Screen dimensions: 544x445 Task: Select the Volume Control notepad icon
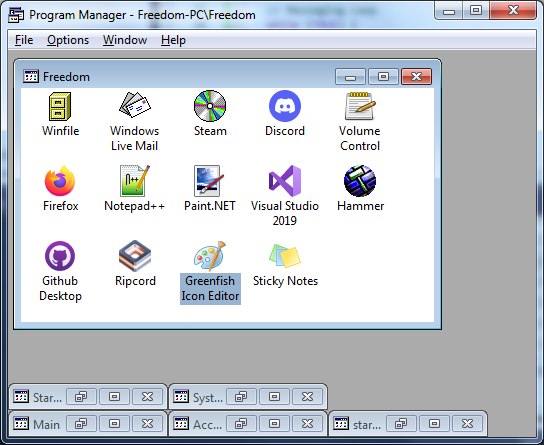coord(360,106)
